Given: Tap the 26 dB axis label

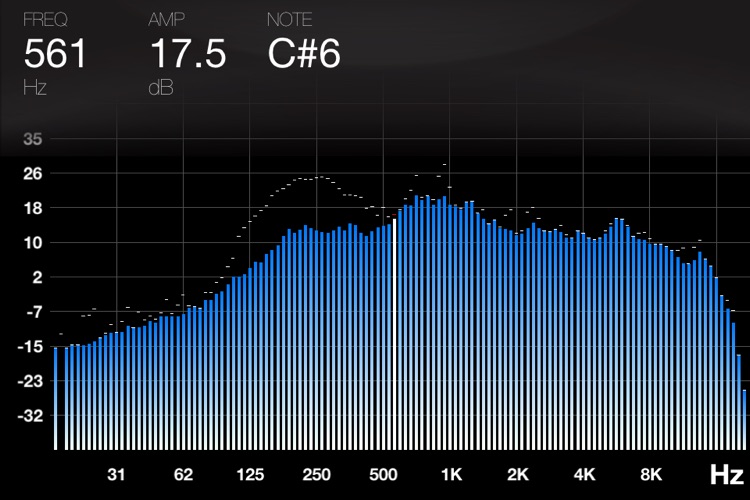Looking at the screenshot, I should click(33, 174).
